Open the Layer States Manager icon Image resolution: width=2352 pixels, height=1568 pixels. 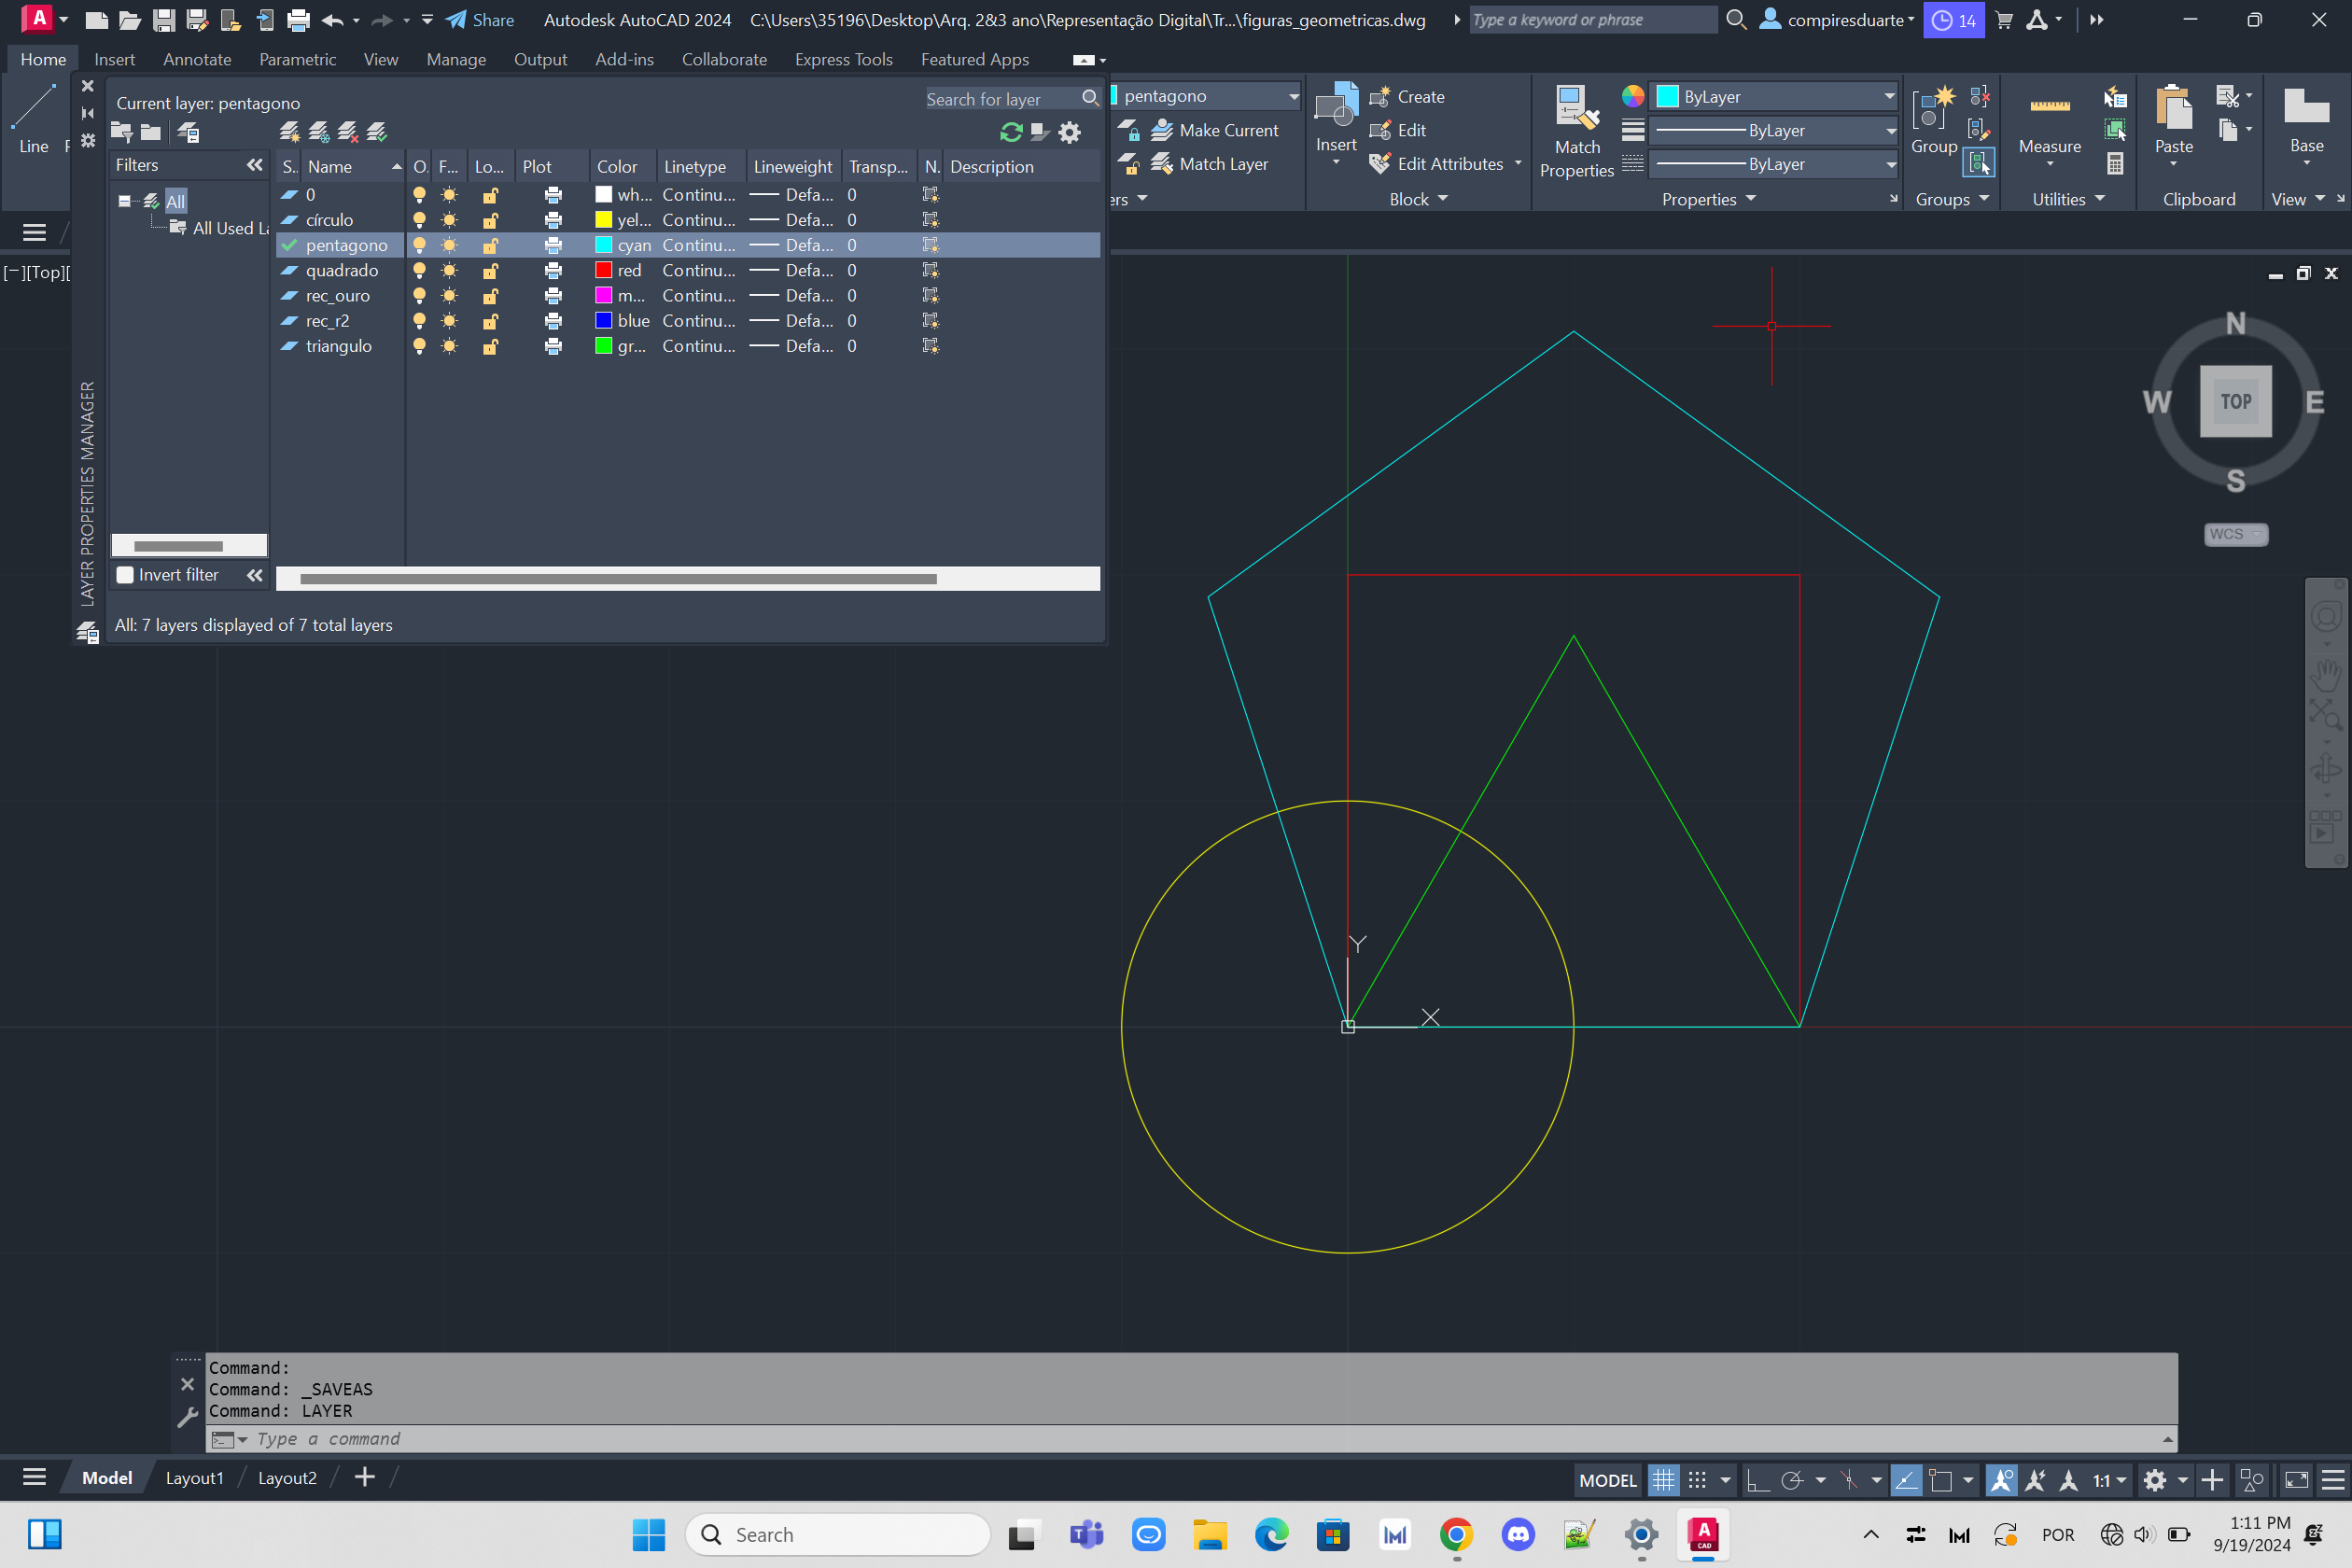click(188, 132)
